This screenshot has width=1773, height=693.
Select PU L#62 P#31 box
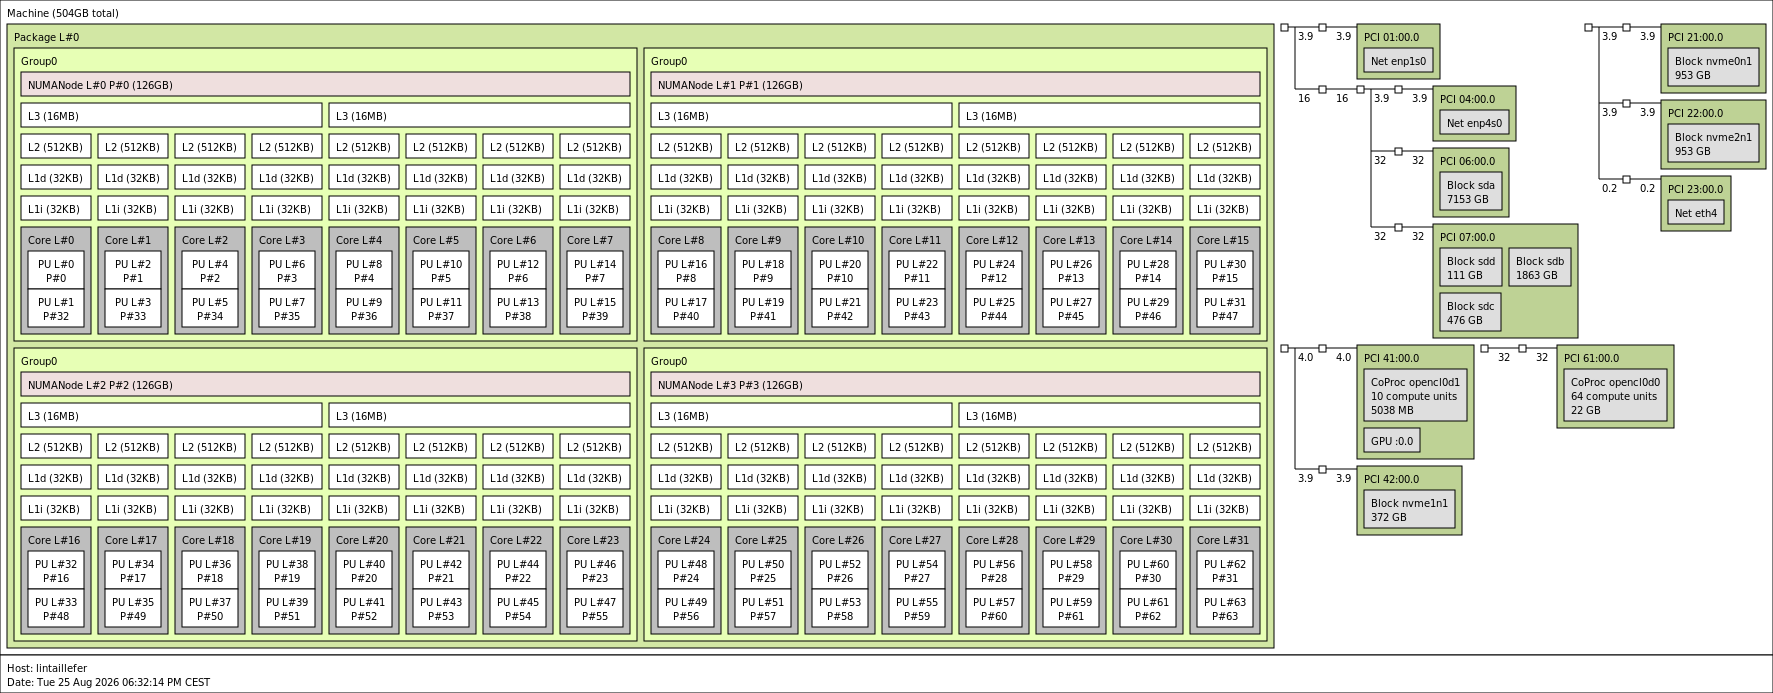pos(1225,571)
